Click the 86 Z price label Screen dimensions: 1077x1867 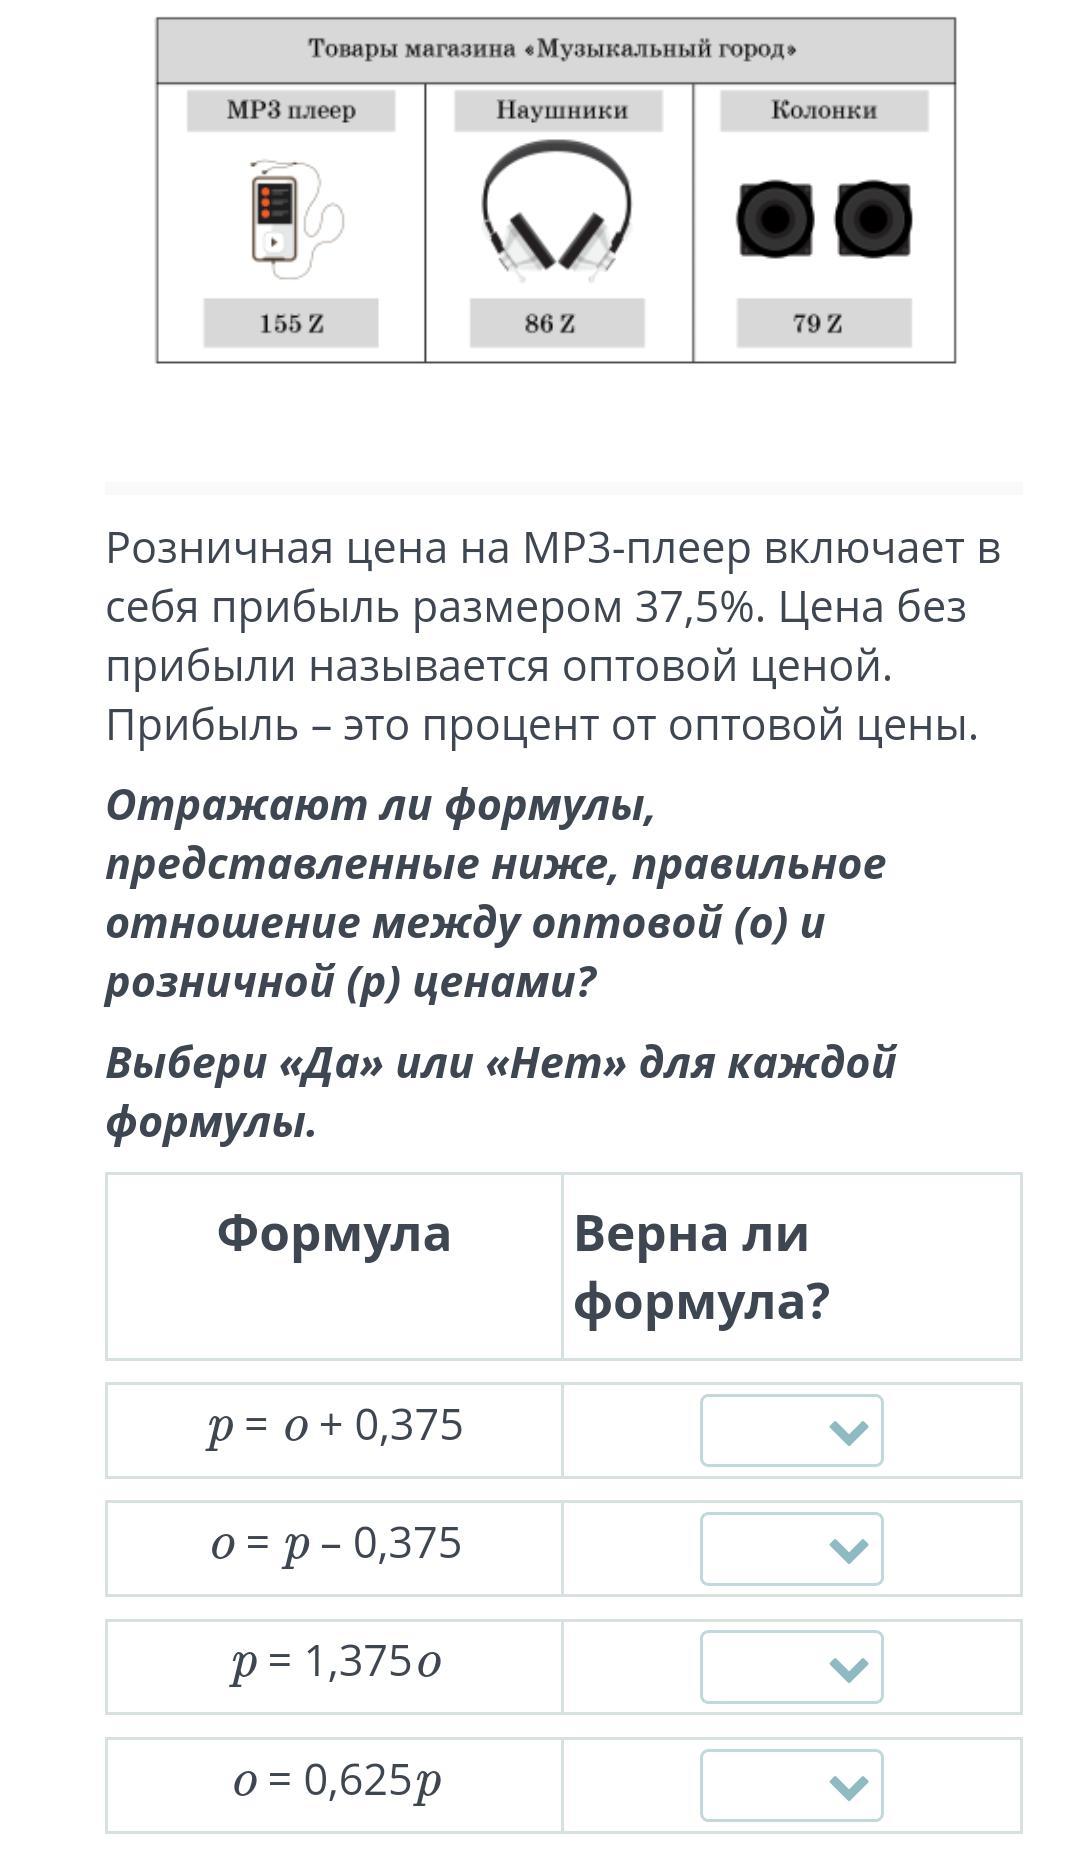(x=557, y=323)
